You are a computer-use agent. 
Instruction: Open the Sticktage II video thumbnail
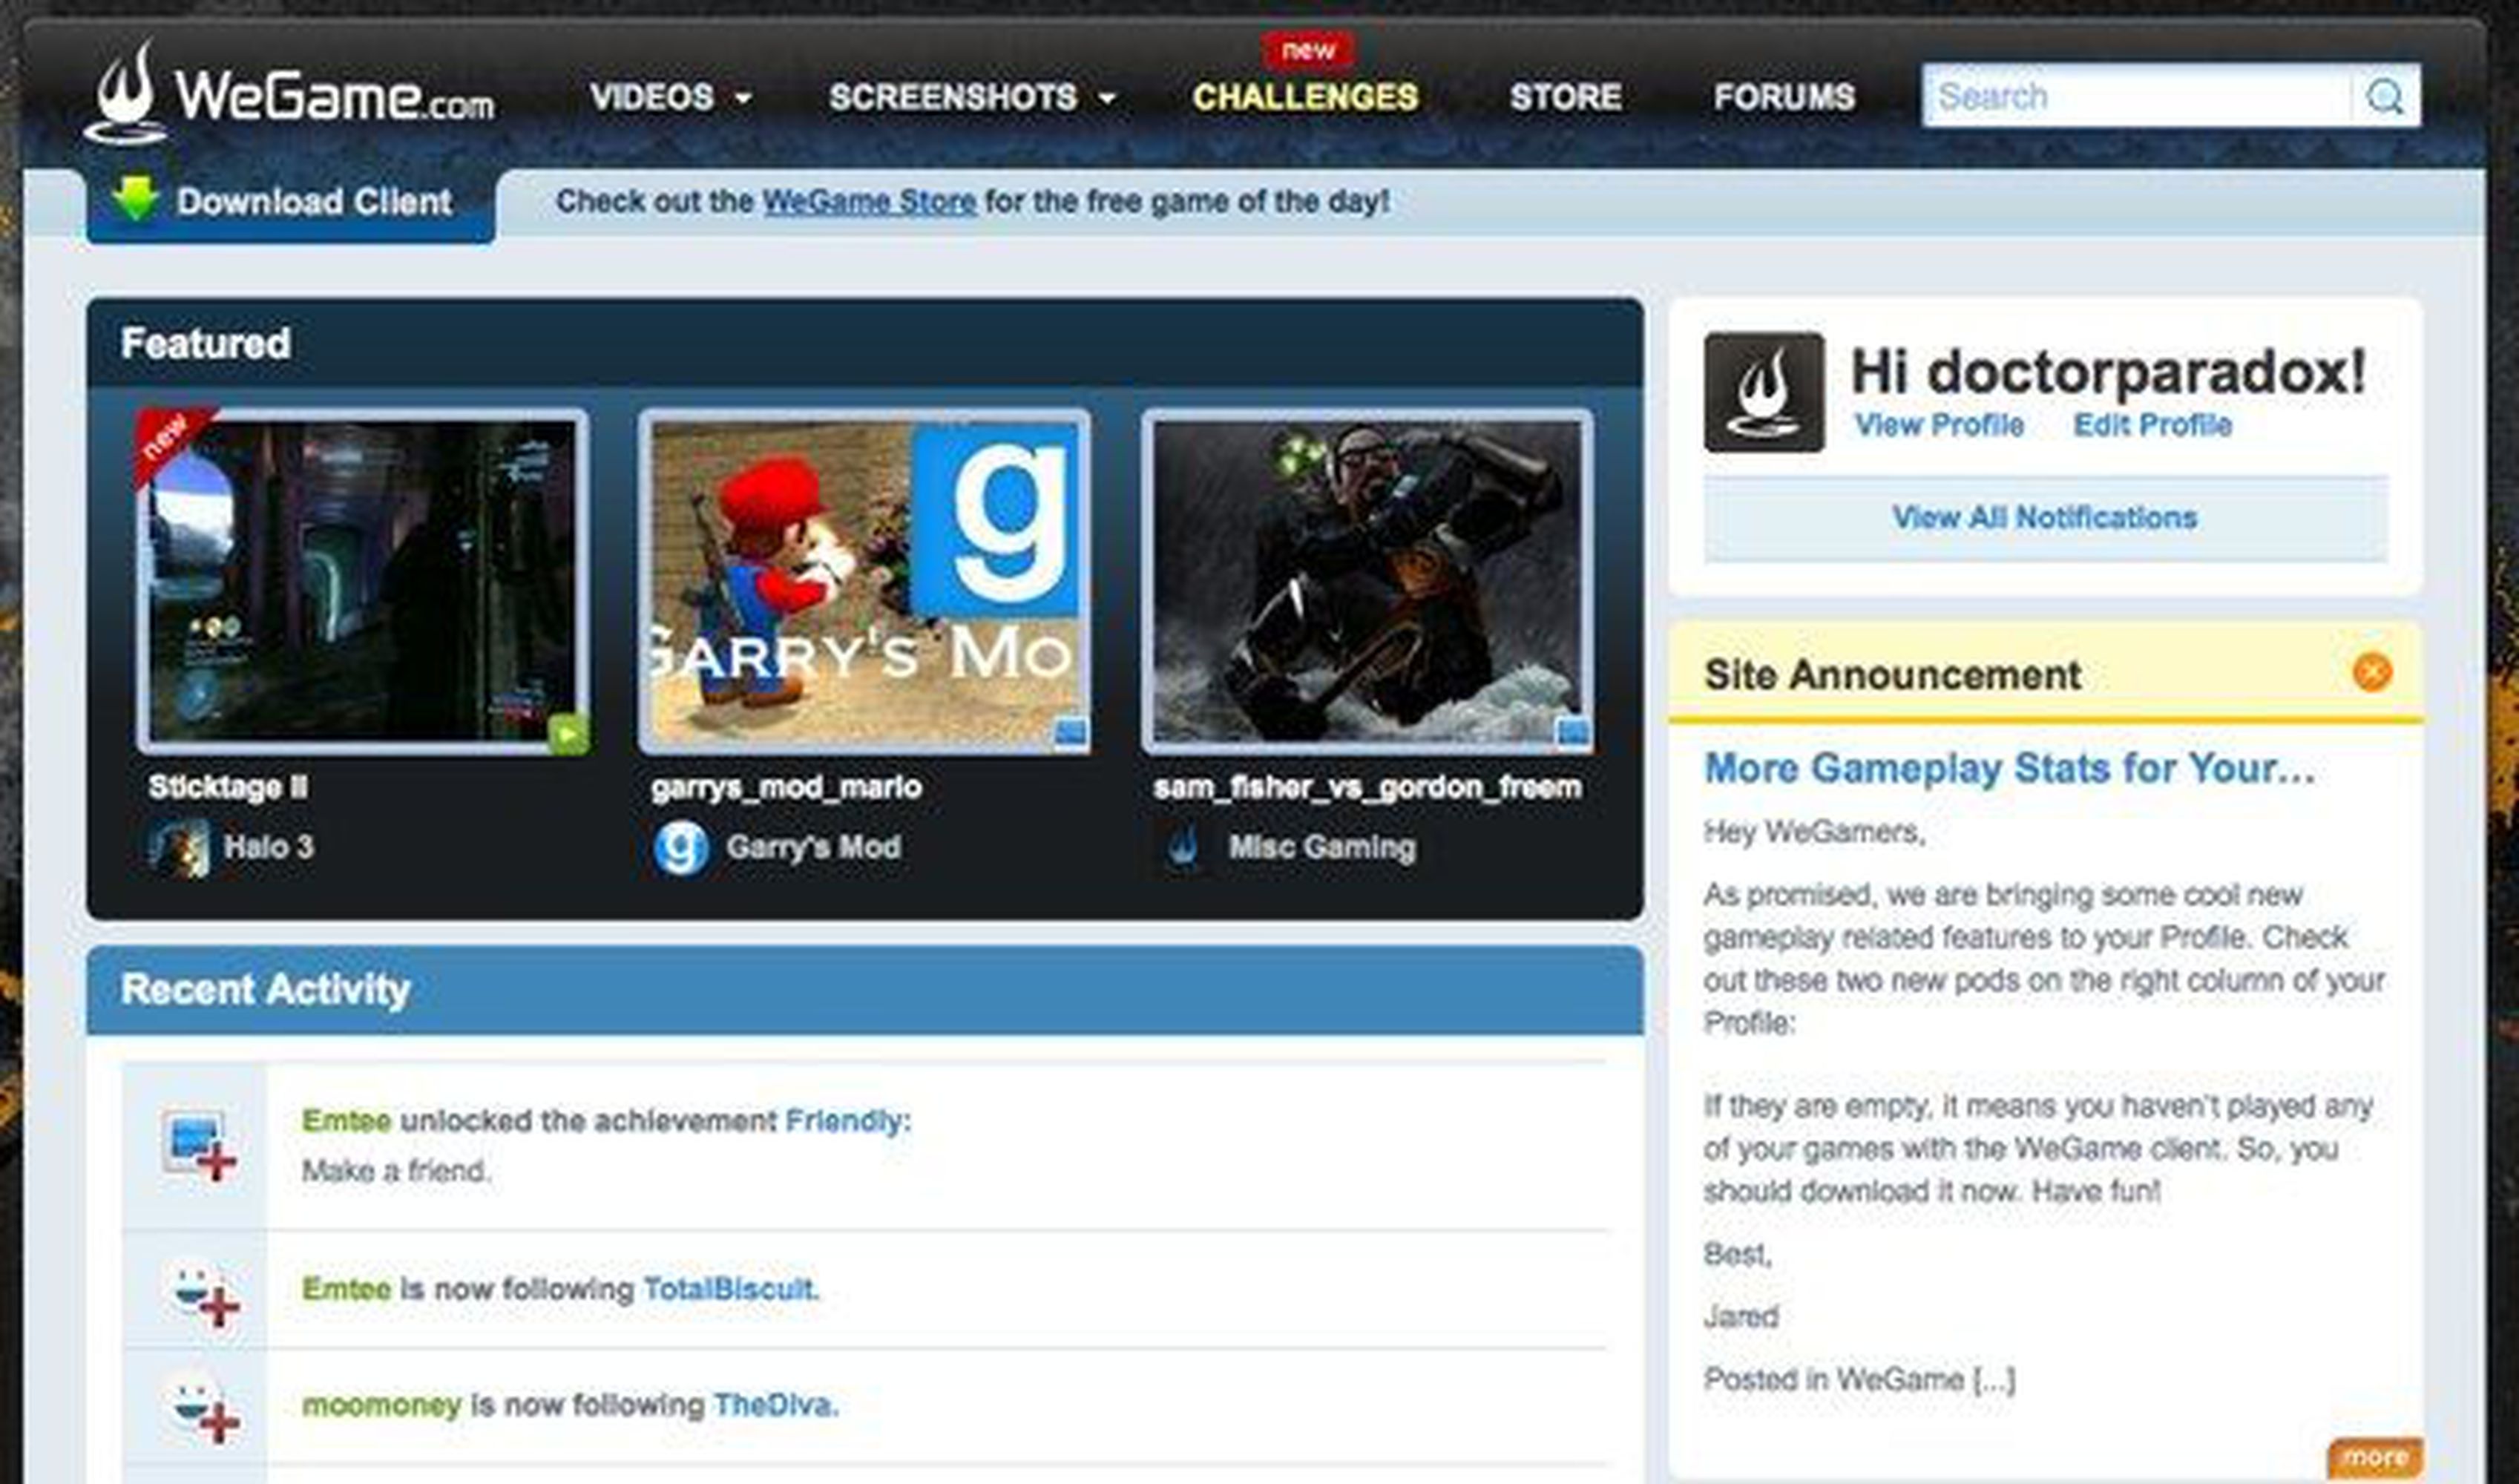(362, 581)
